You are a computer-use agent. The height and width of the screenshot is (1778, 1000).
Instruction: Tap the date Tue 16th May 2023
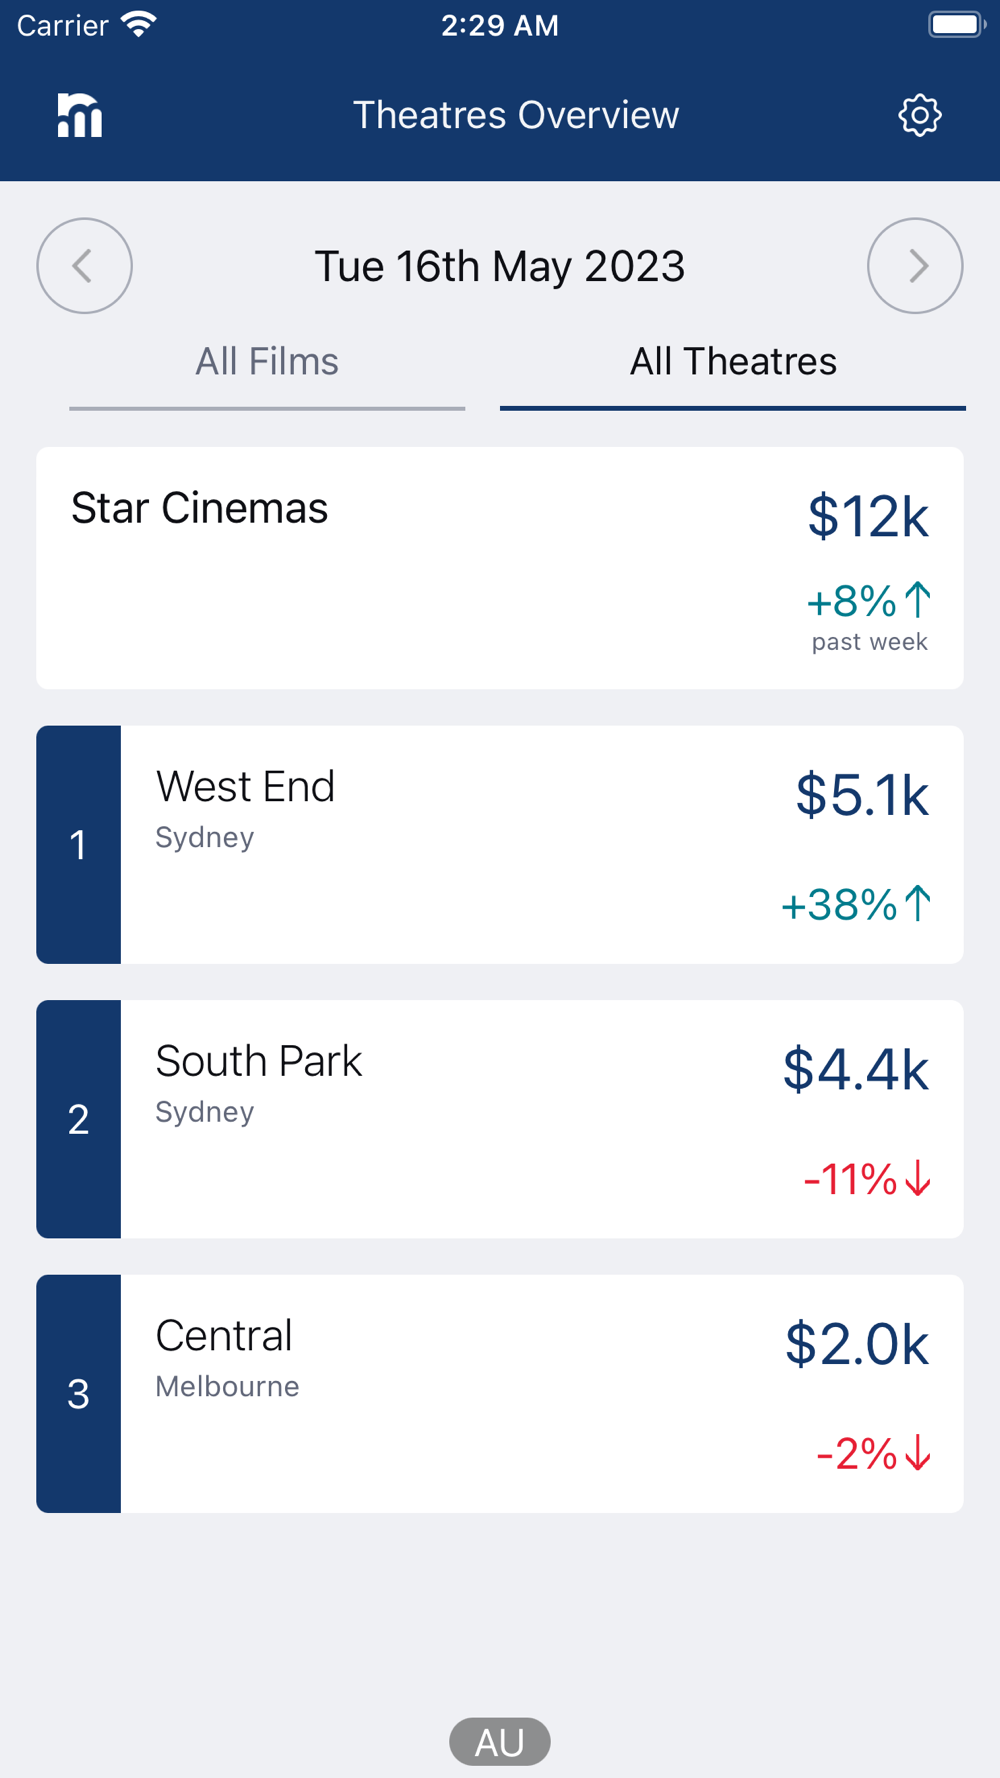(x=500, y=267)
